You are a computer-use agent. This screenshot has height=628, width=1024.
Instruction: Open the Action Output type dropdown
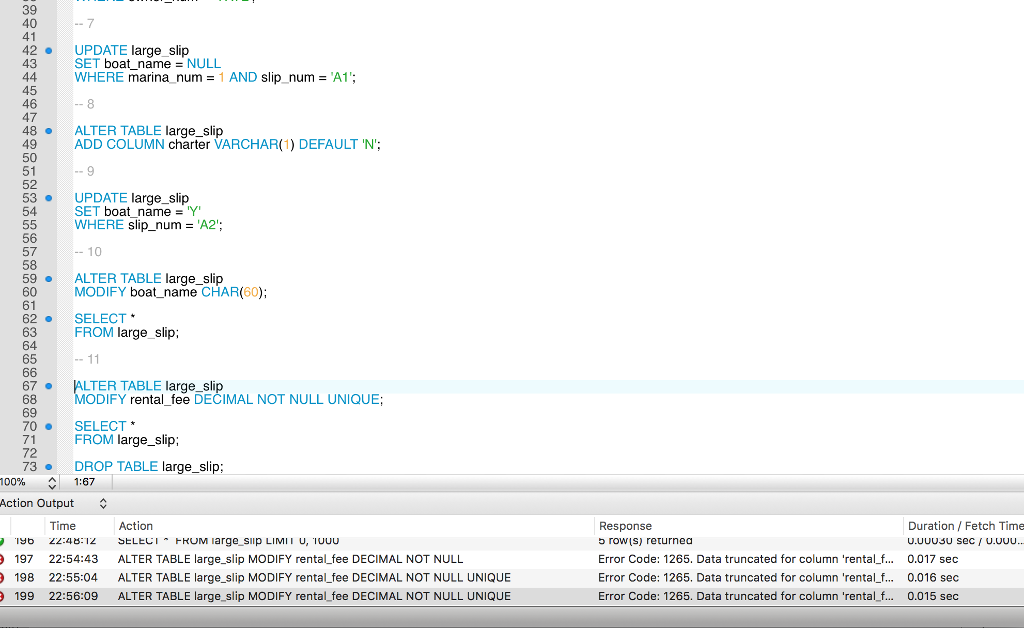103,503
